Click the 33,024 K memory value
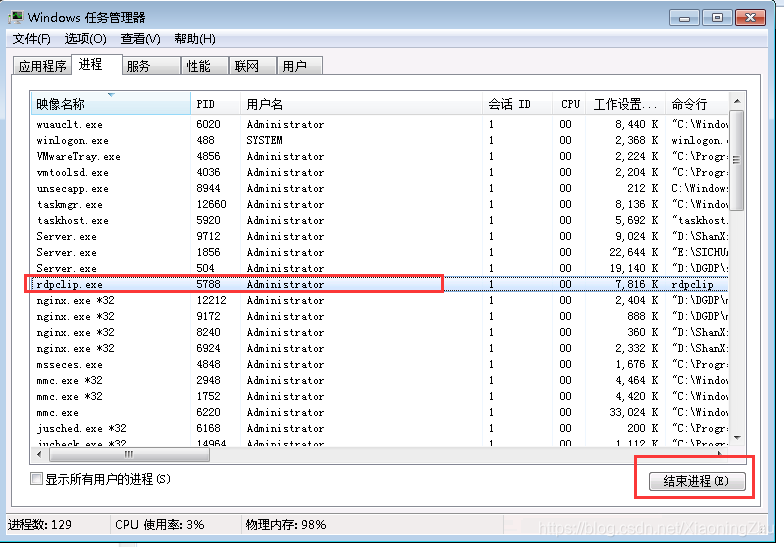The width and height of the screenshot is (784, 547). click(x=634, y=412)
